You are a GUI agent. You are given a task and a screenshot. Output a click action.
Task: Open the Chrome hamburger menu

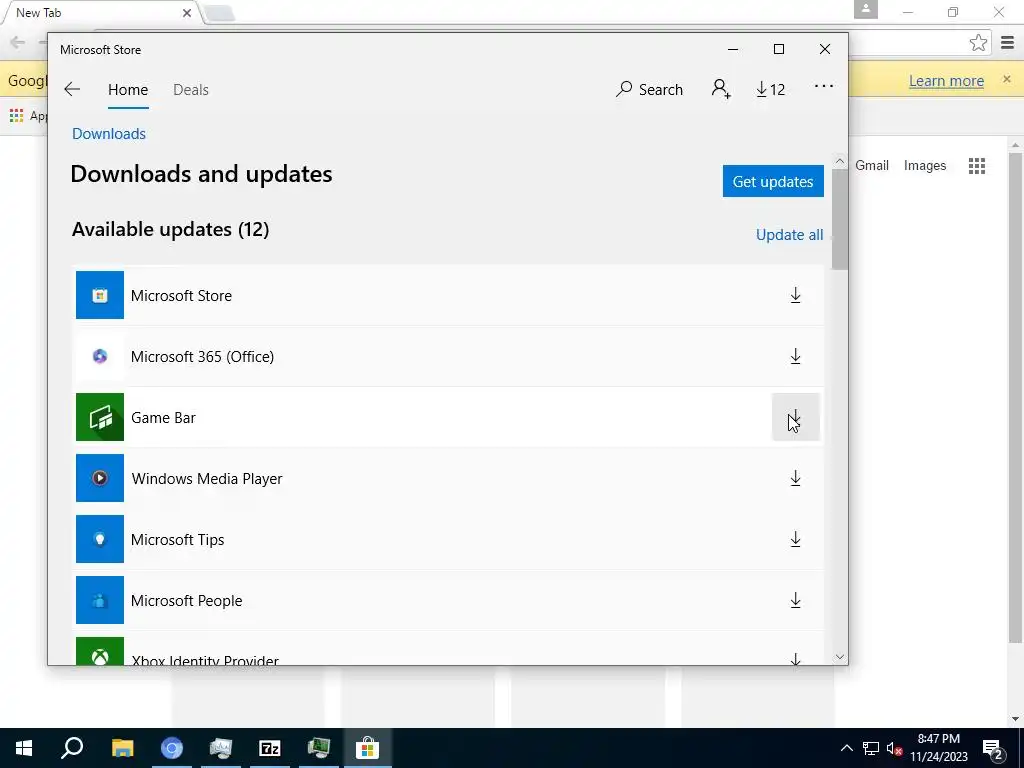click(1008, 43)
